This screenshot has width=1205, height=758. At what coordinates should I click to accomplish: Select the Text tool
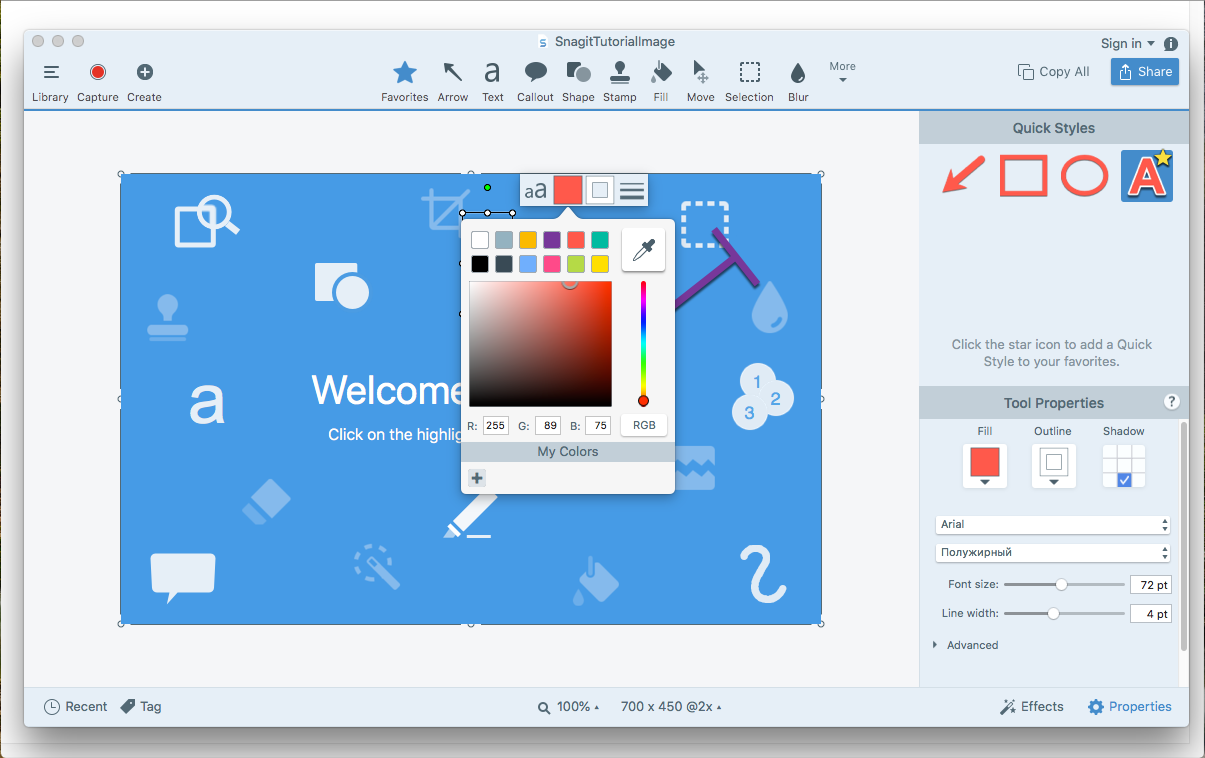click(493, 82)
